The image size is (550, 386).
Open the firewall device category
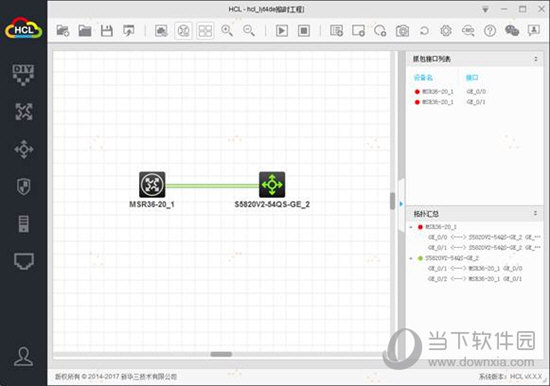[x=24, y=186]
